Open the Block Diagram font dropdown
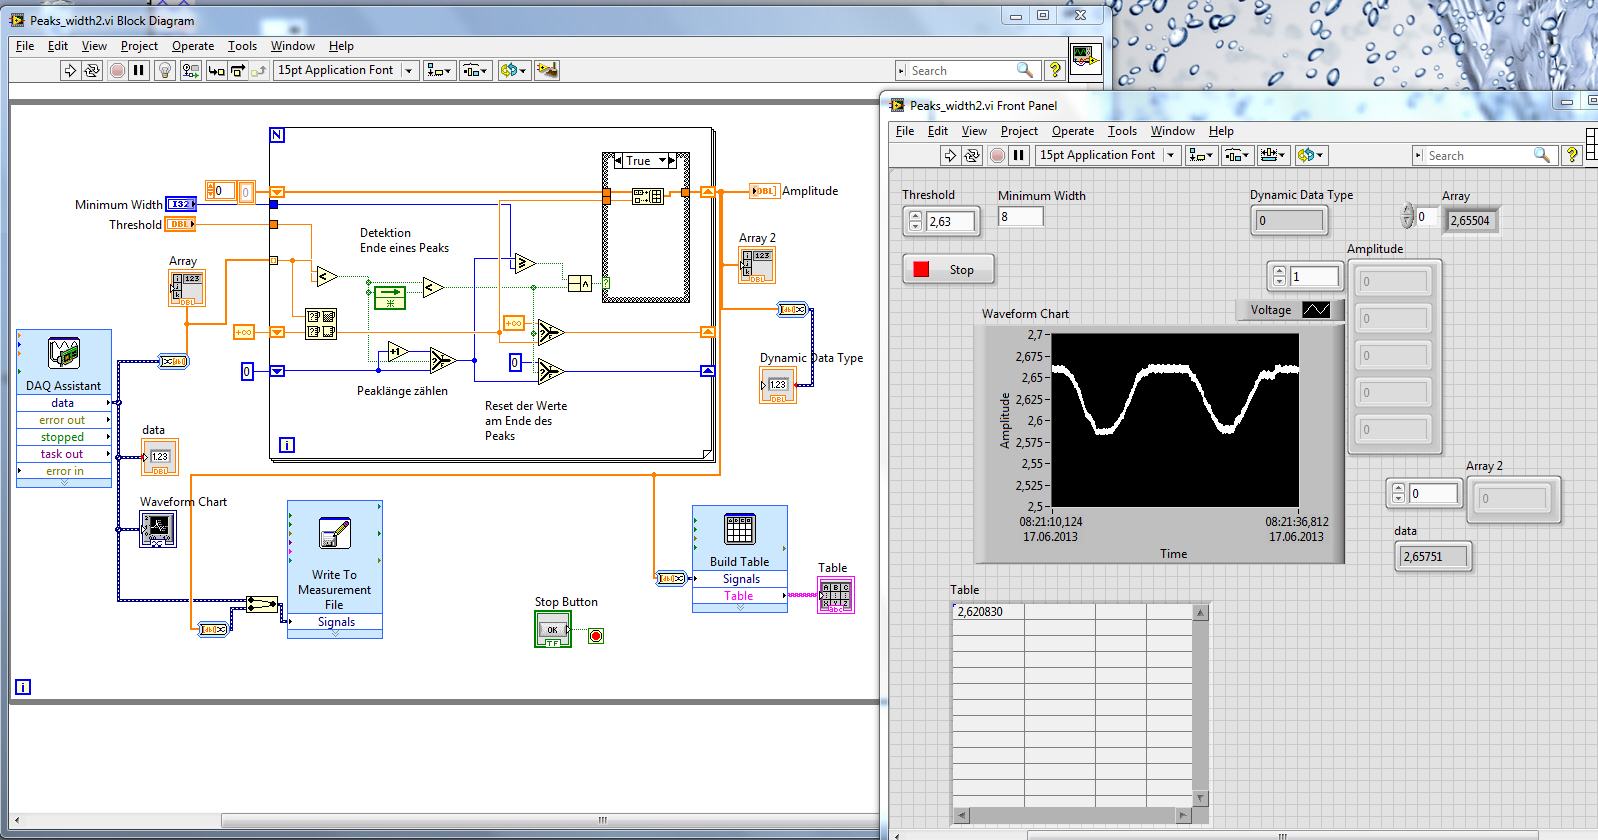 point(408,70)
